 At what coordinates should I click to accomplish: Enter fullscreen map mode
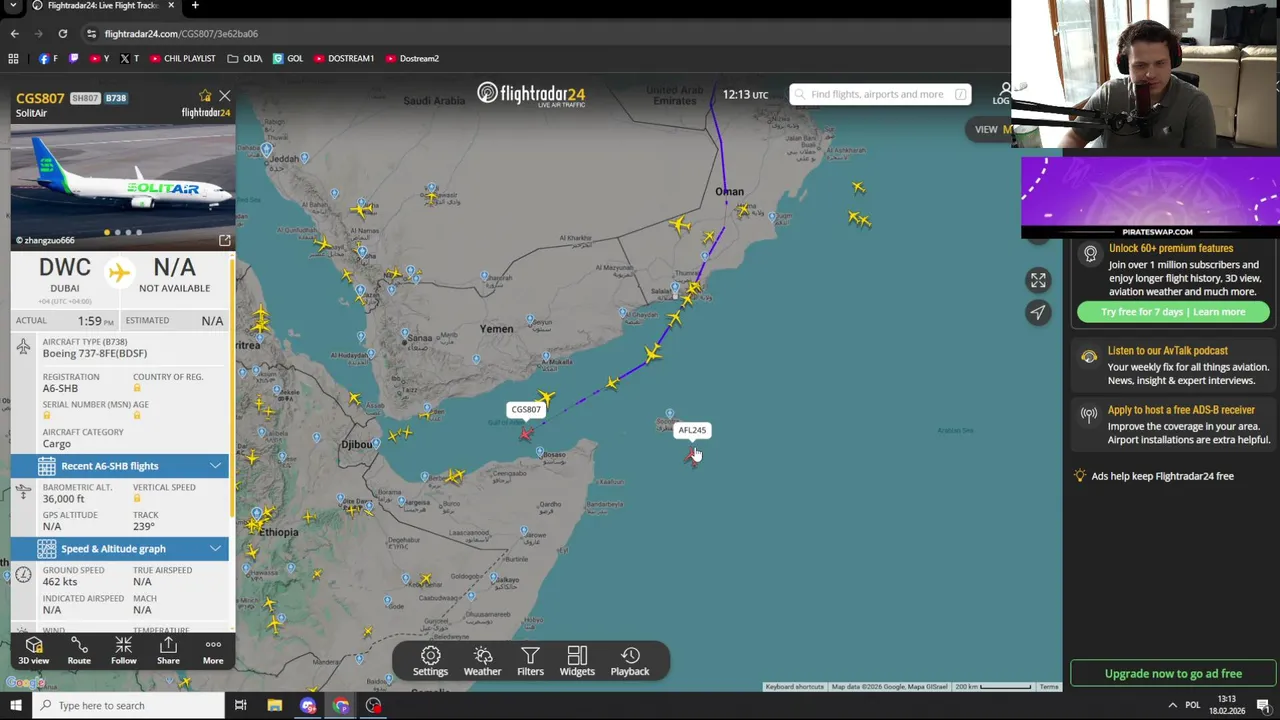1038,280
